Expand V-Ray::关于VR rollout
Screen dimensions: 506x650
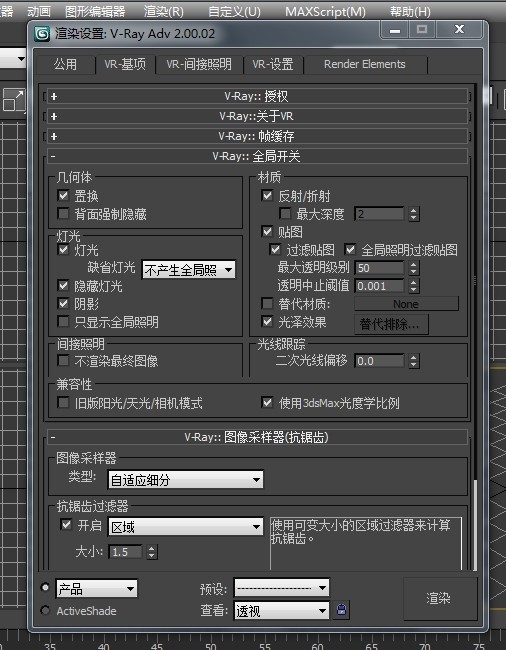[257, 116]
